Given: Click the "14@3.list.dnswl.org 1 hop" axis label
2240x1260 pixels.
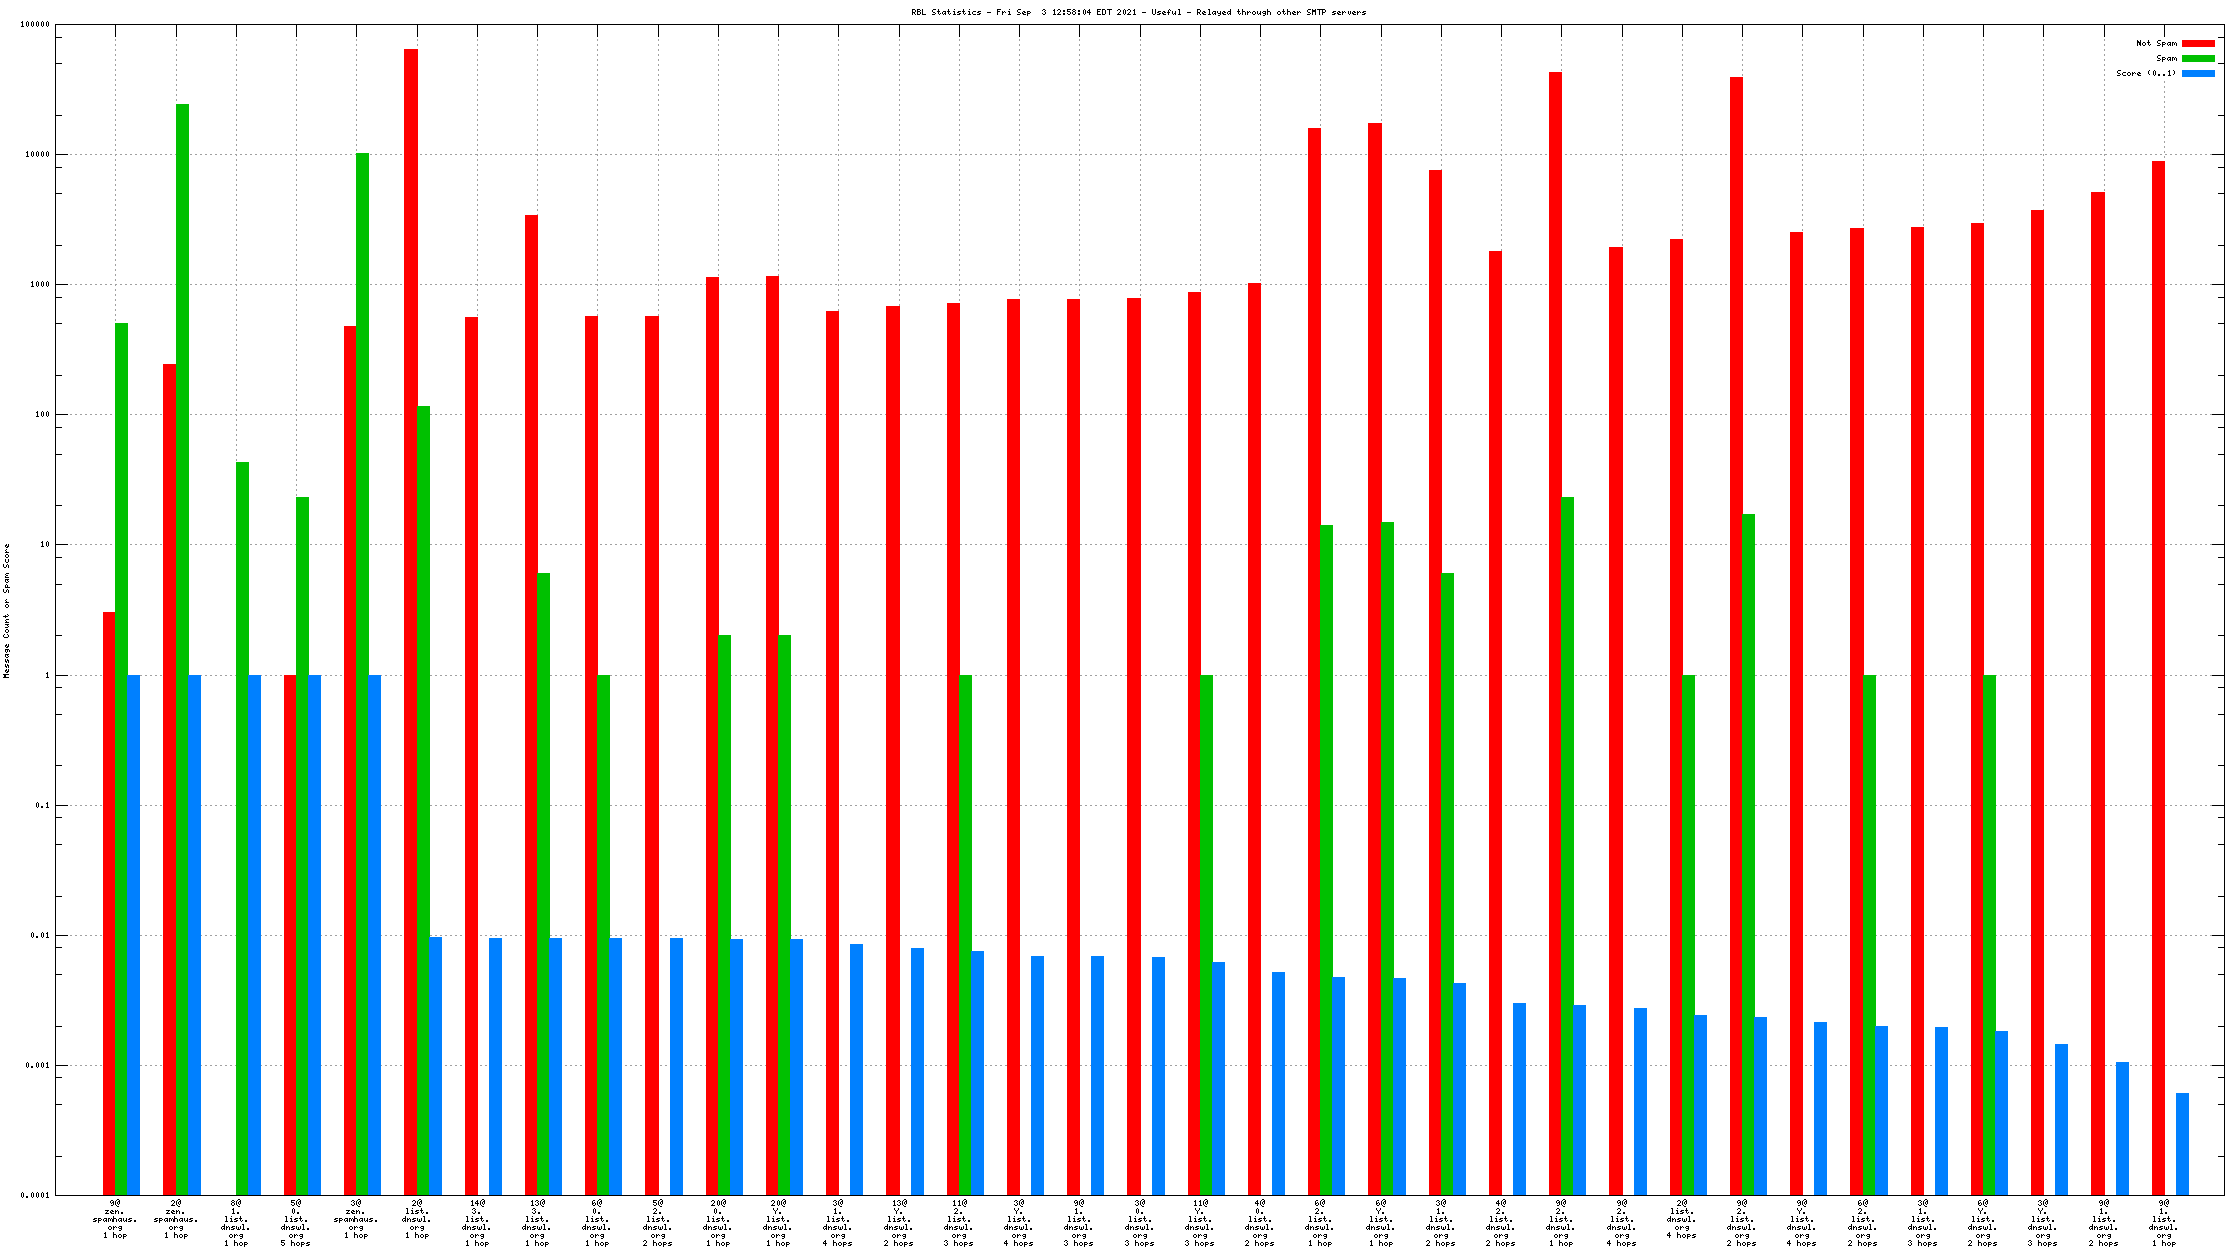Looking at the screenshot, I should pos(477,1223).
